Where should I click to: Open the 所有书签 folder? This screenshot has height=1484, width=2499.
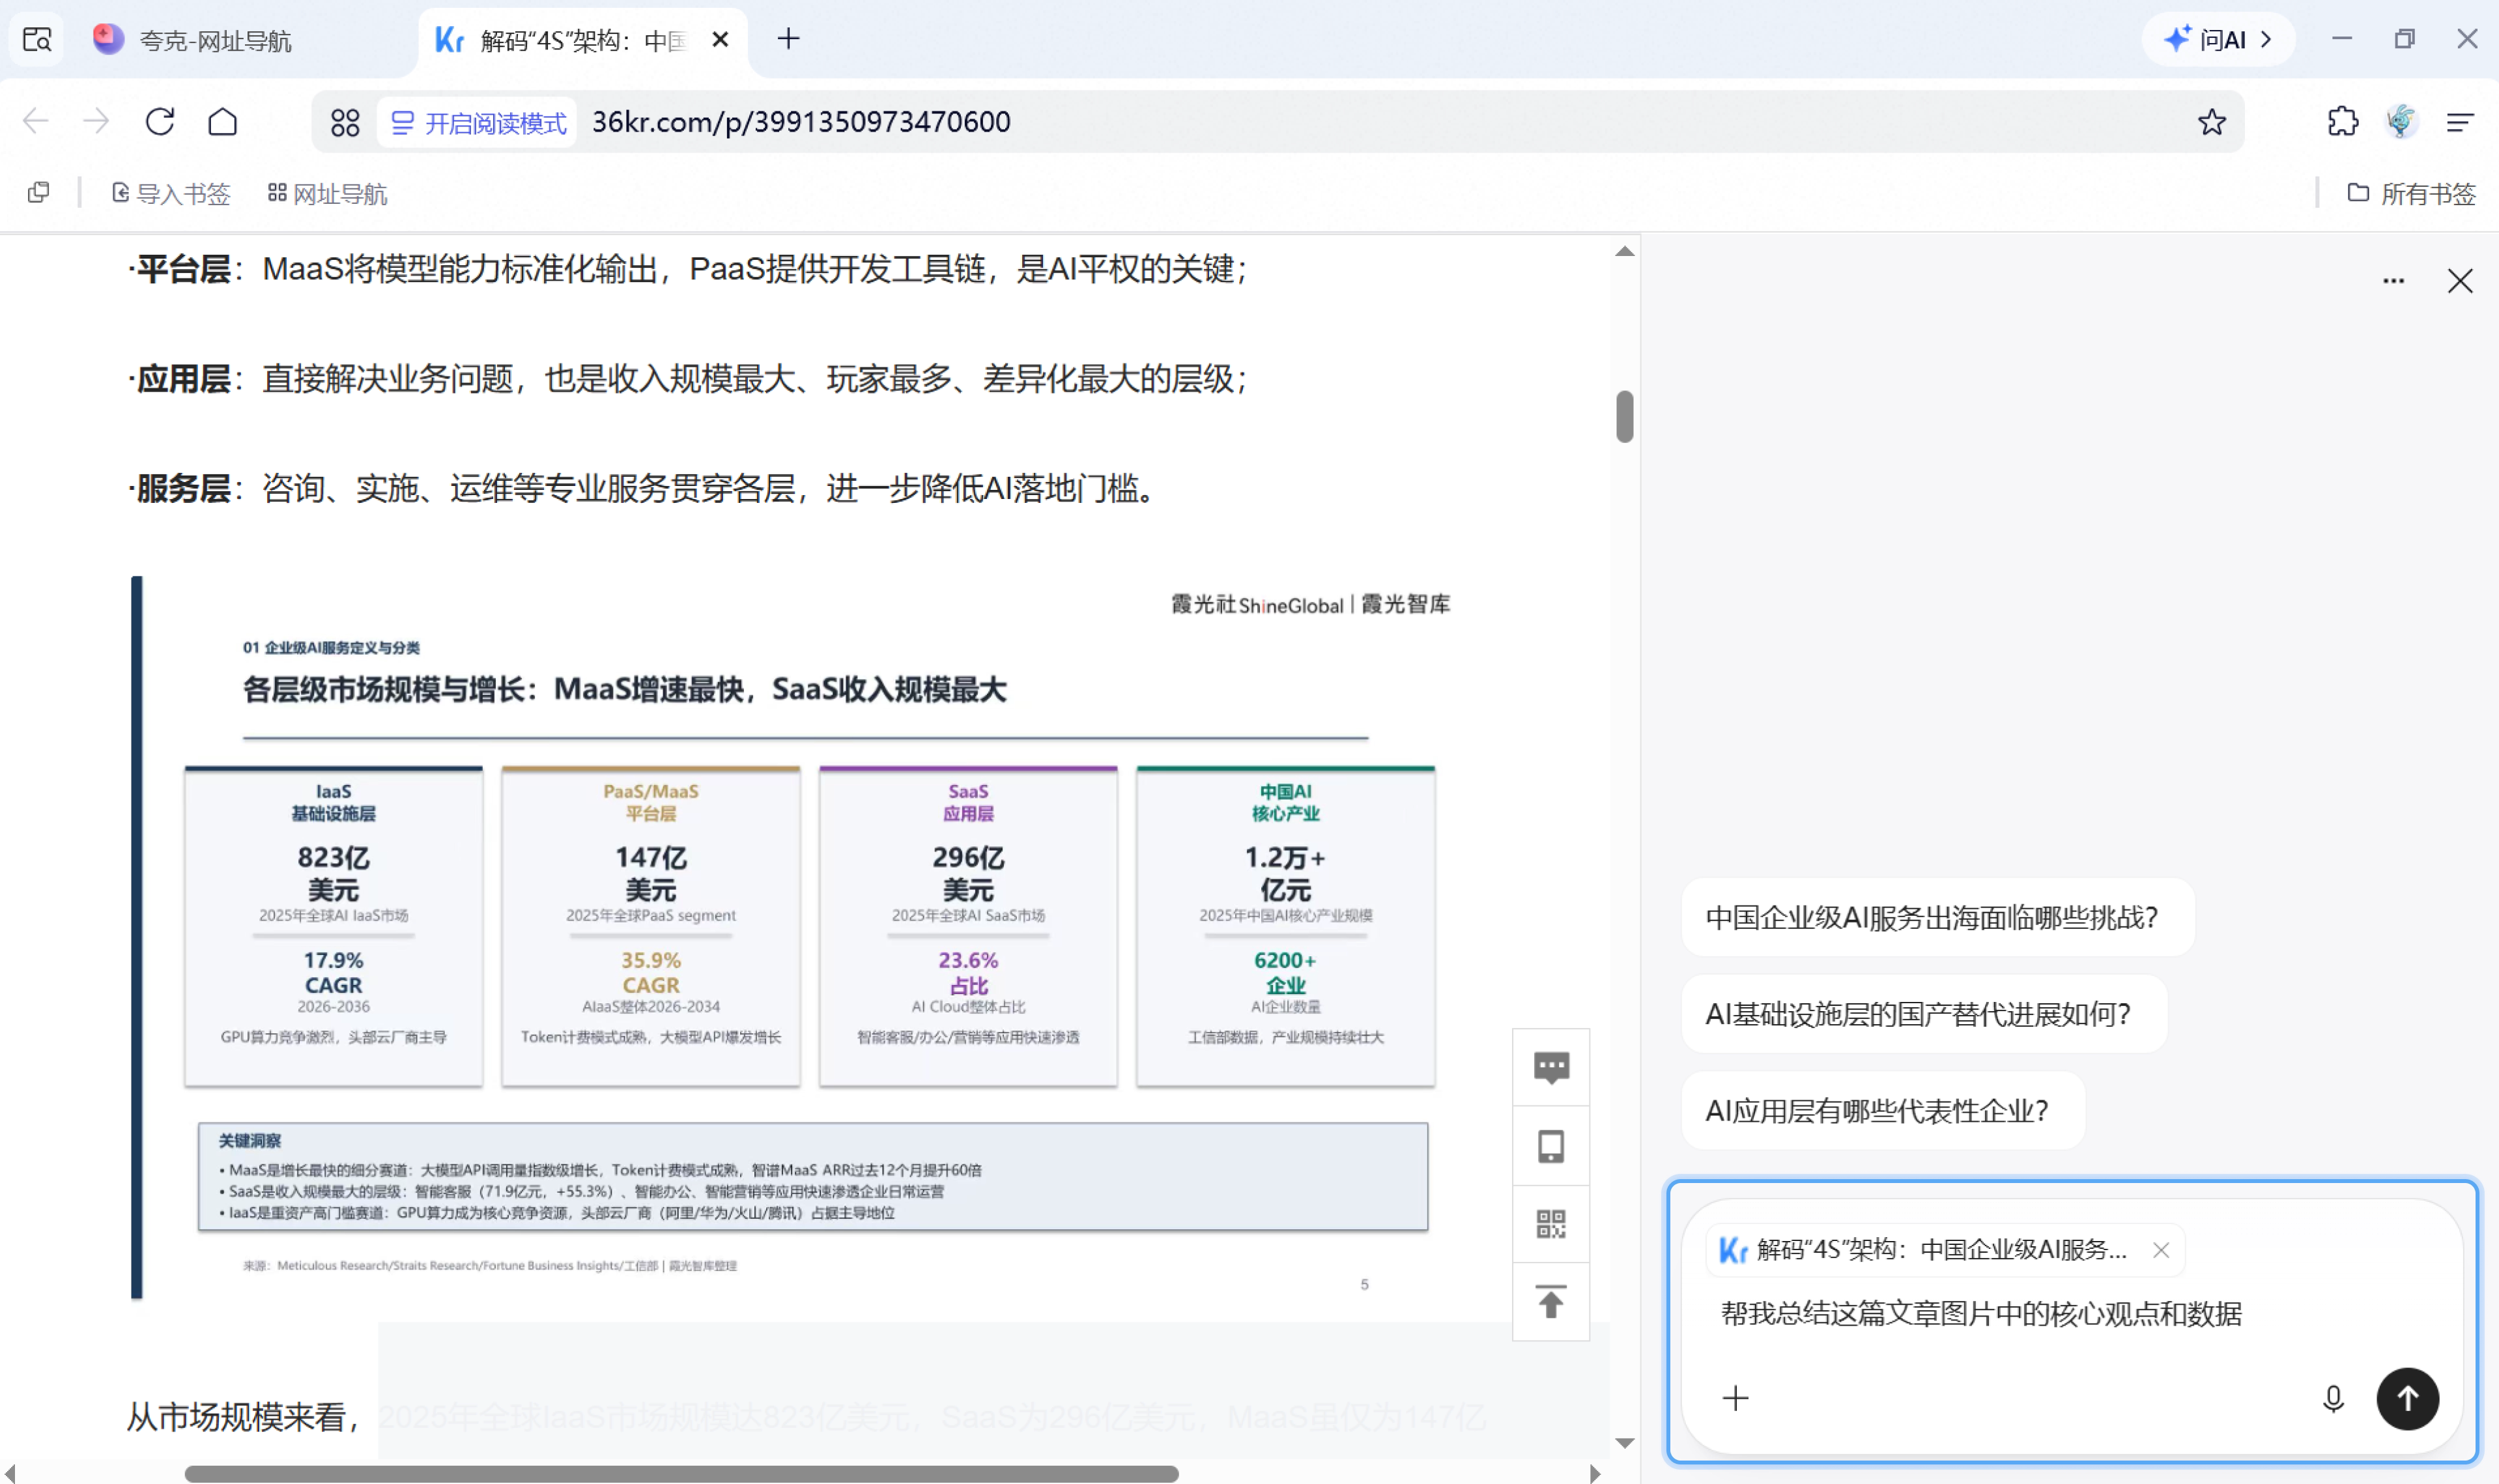[2411, 194]
